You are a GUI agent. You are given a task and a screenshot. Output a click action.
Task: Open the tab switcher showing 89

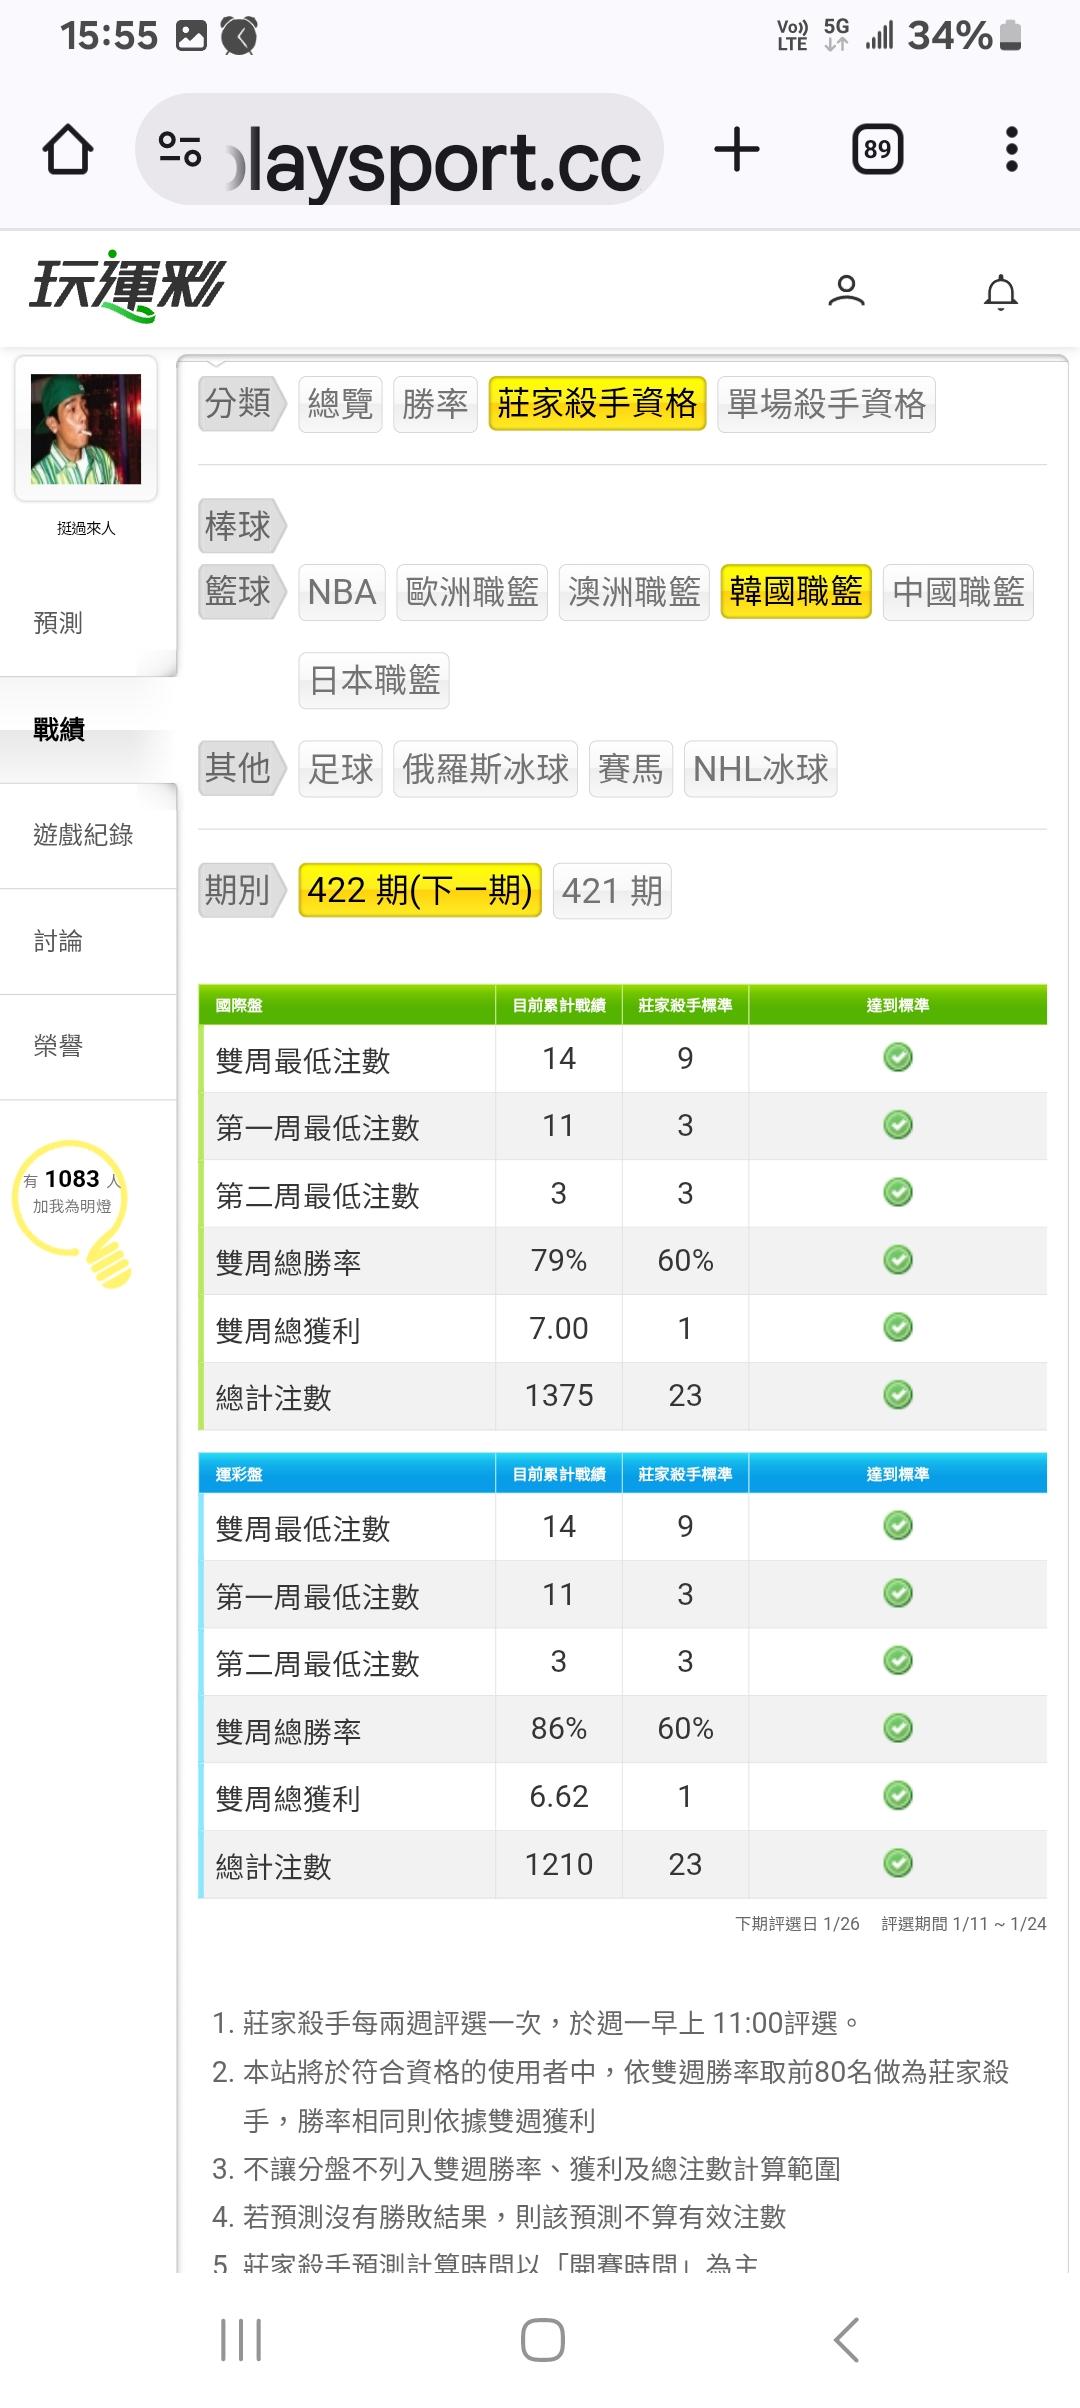coord(877,150)
